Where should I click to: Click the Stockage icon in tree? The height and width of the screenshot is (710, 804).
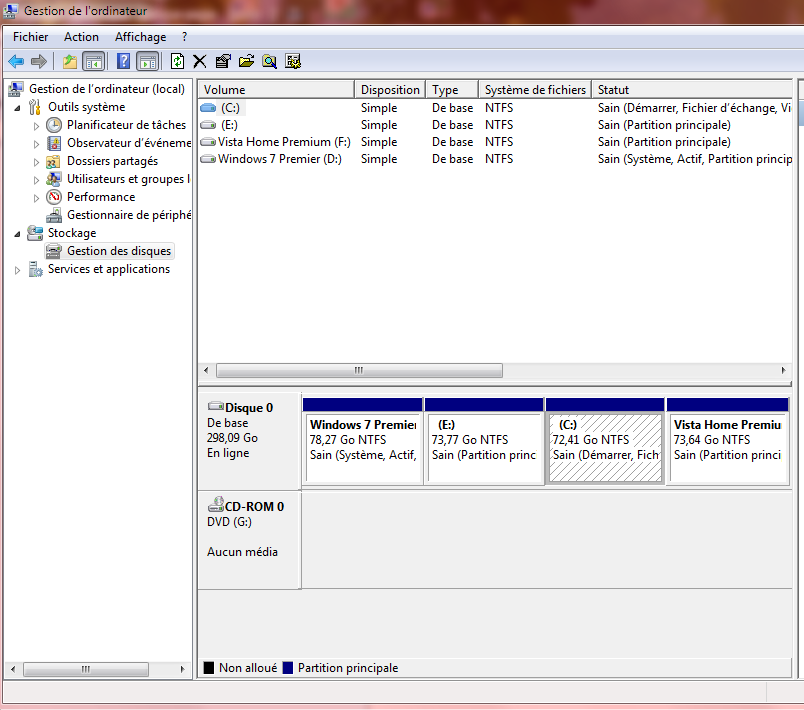pos(35,233)
